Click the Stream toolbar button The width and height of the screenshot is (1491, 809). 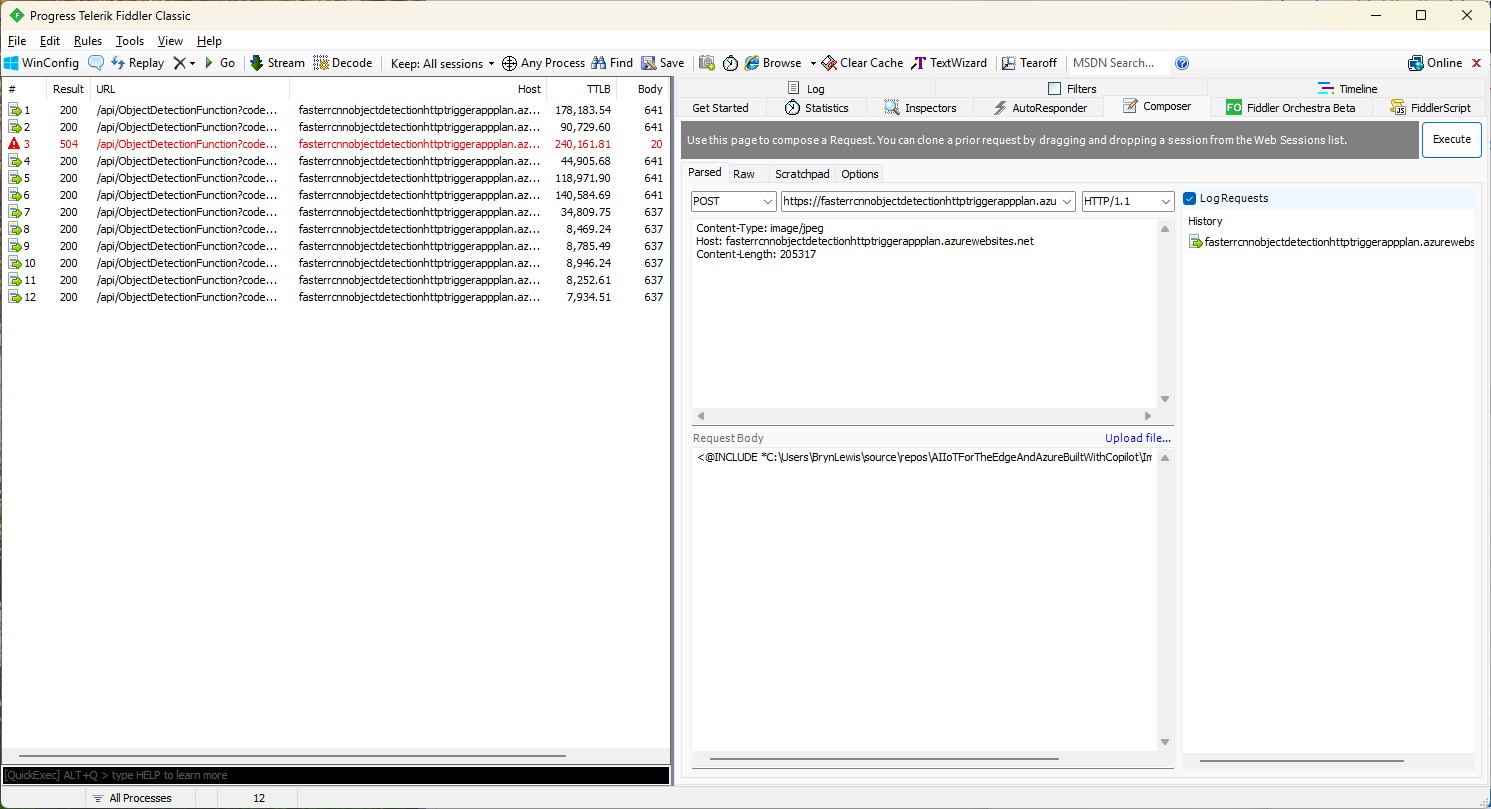(277, 63)
